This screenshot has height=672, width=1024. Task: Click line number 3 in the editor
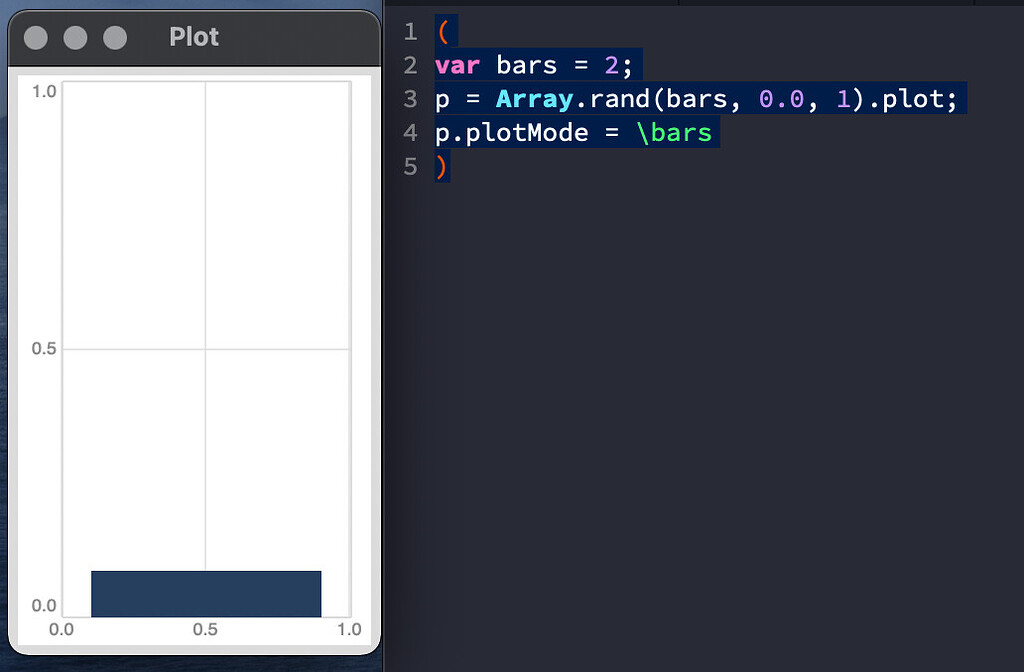click(x=410, y=98)
